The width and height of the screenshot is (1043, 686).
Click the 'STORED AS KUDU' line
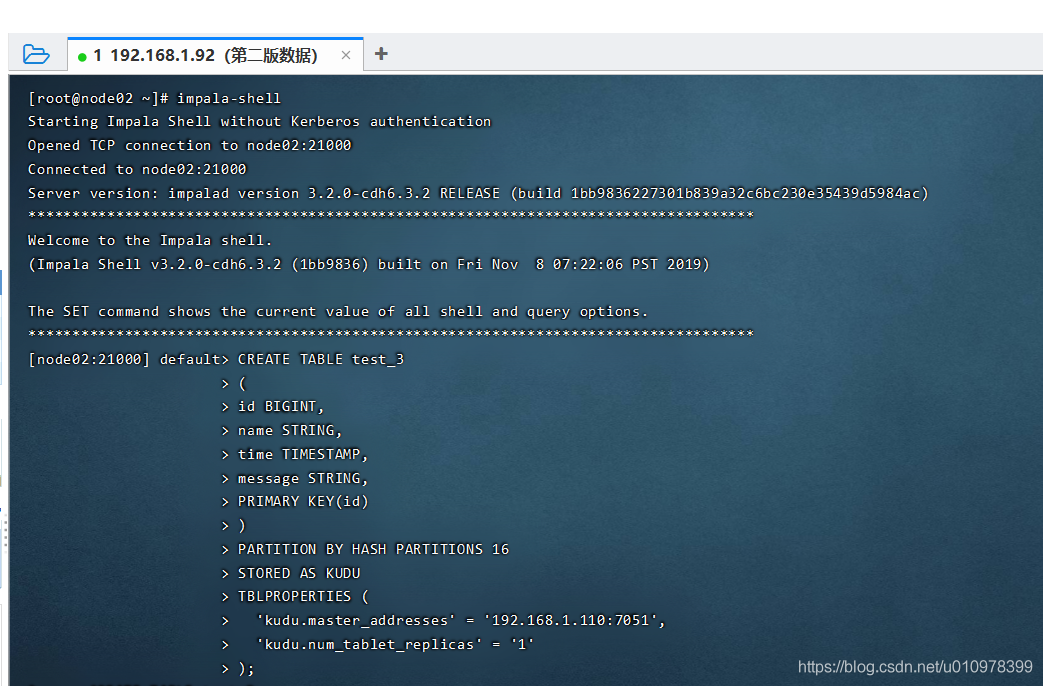(x=299, y=574)
